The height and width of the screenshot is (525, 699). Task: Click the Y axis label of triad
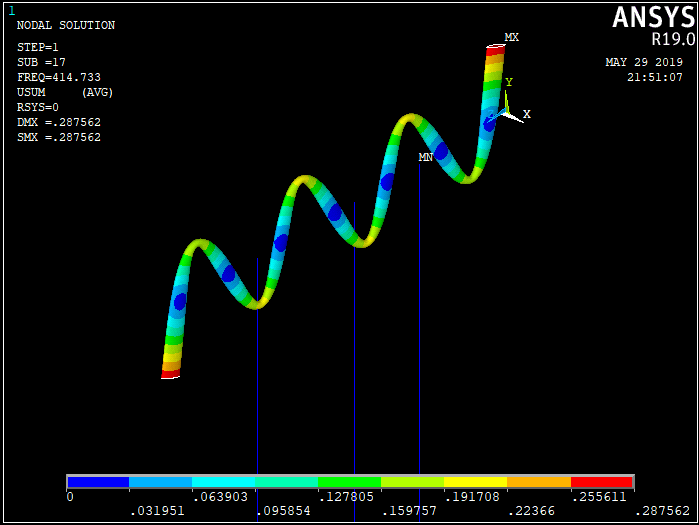509,82
